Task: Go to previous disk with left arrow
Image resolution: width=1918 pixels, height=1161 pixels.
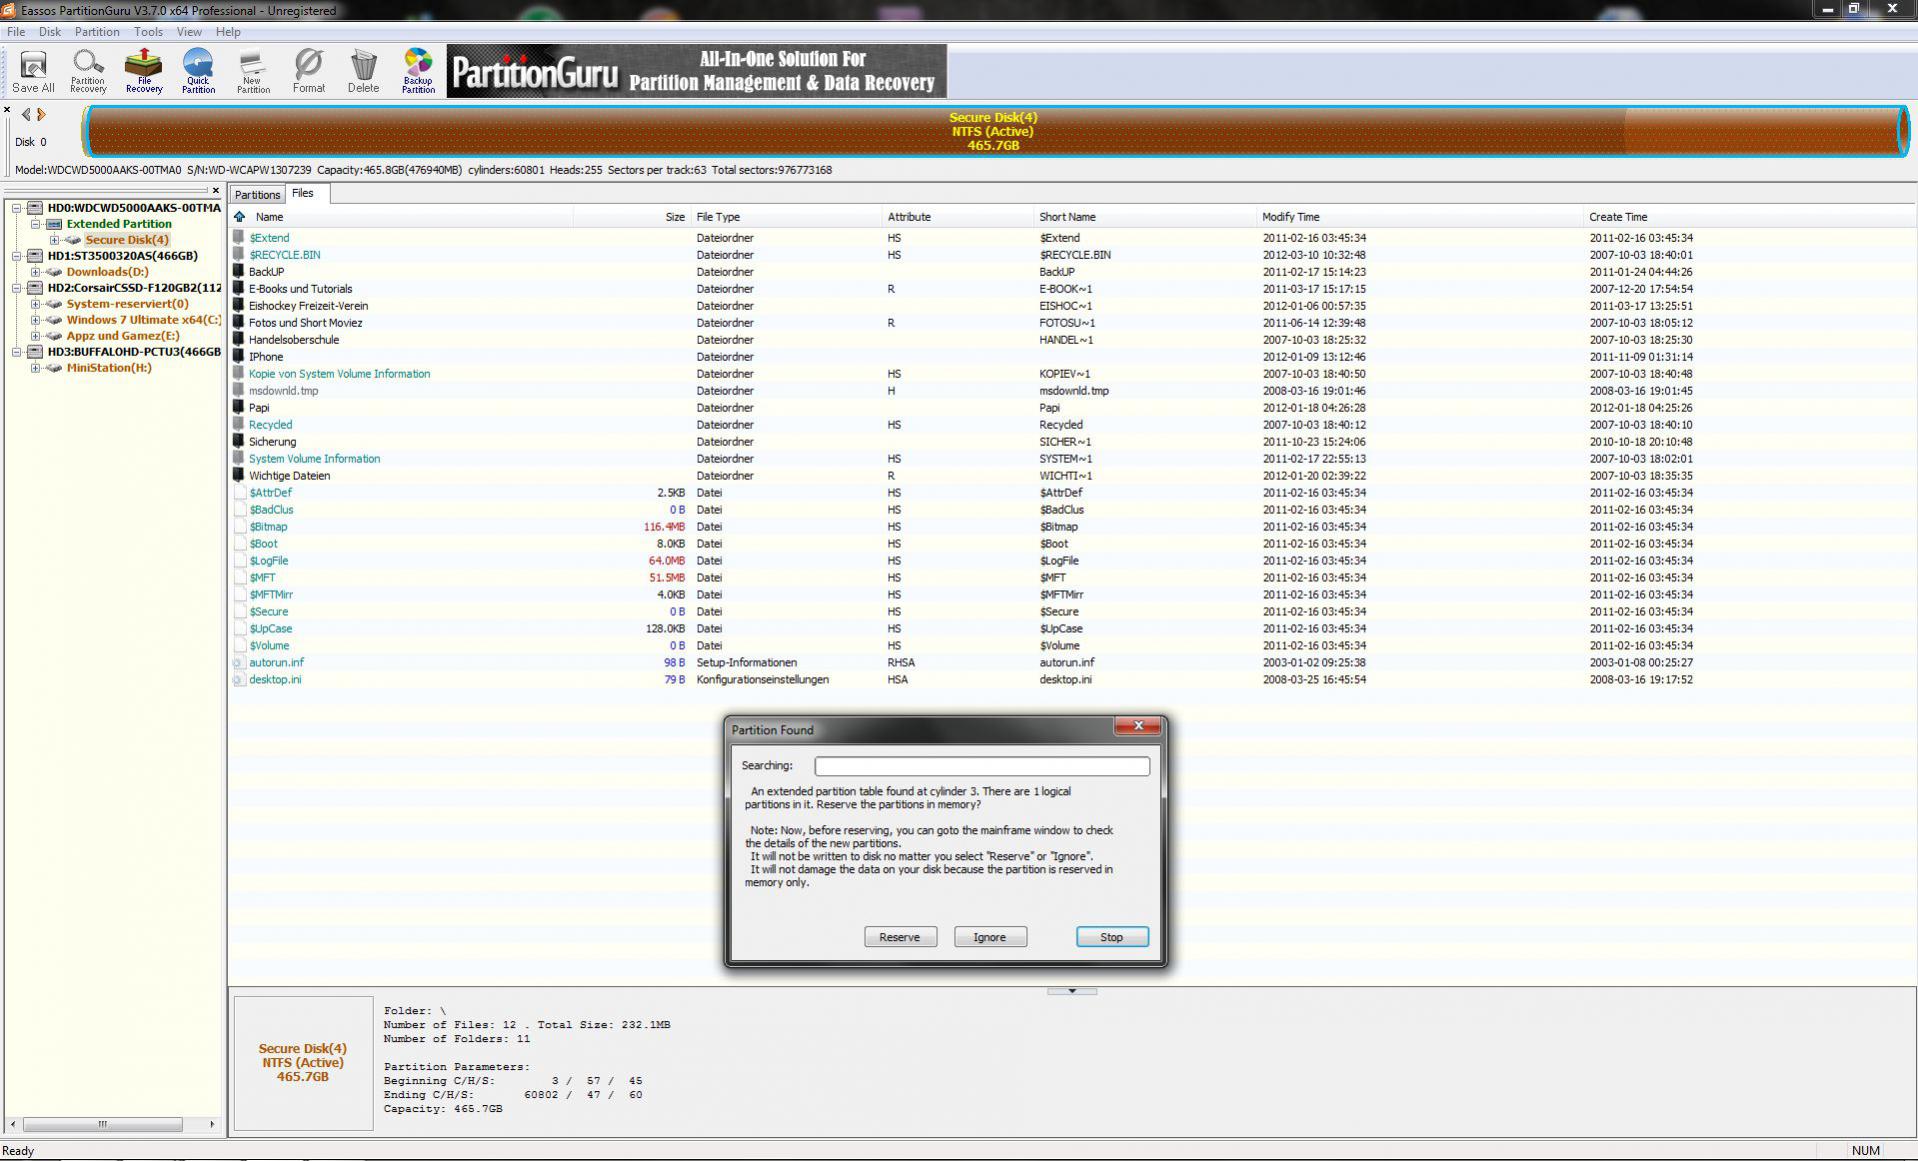Action: click(26, 114)
